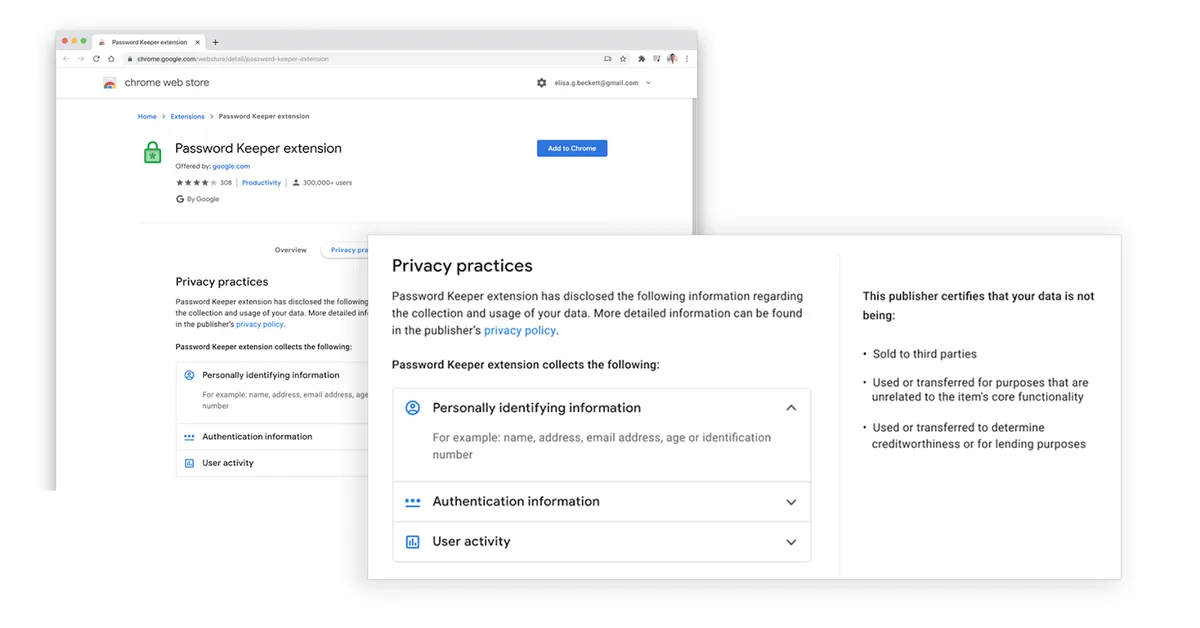This screenshot has height=628, width=1200.
Task: Switch to the Overview tab
Action: [x=290, y=250]
